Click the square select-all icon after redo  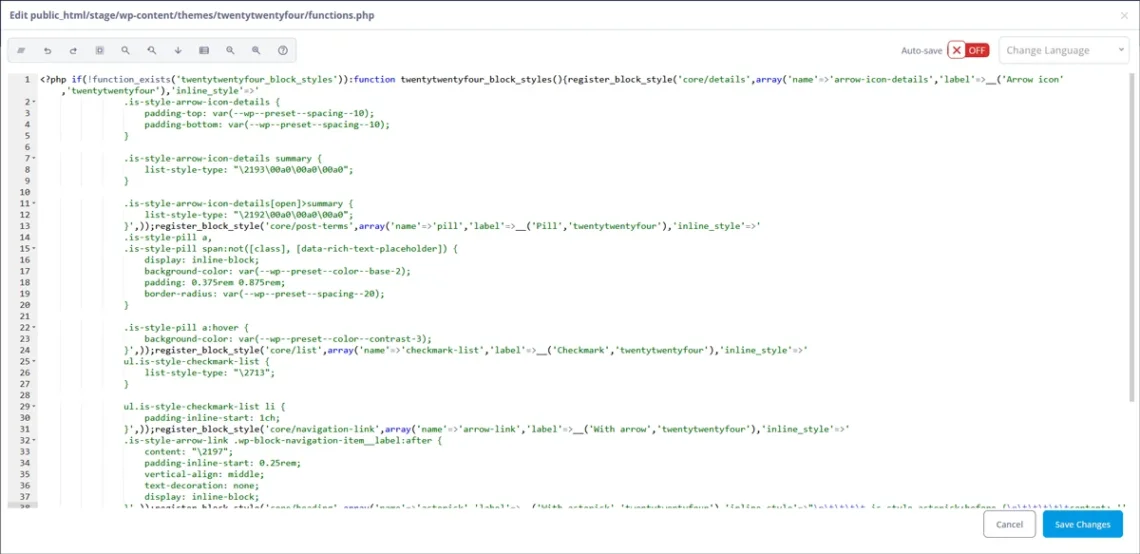pos(99,50)
